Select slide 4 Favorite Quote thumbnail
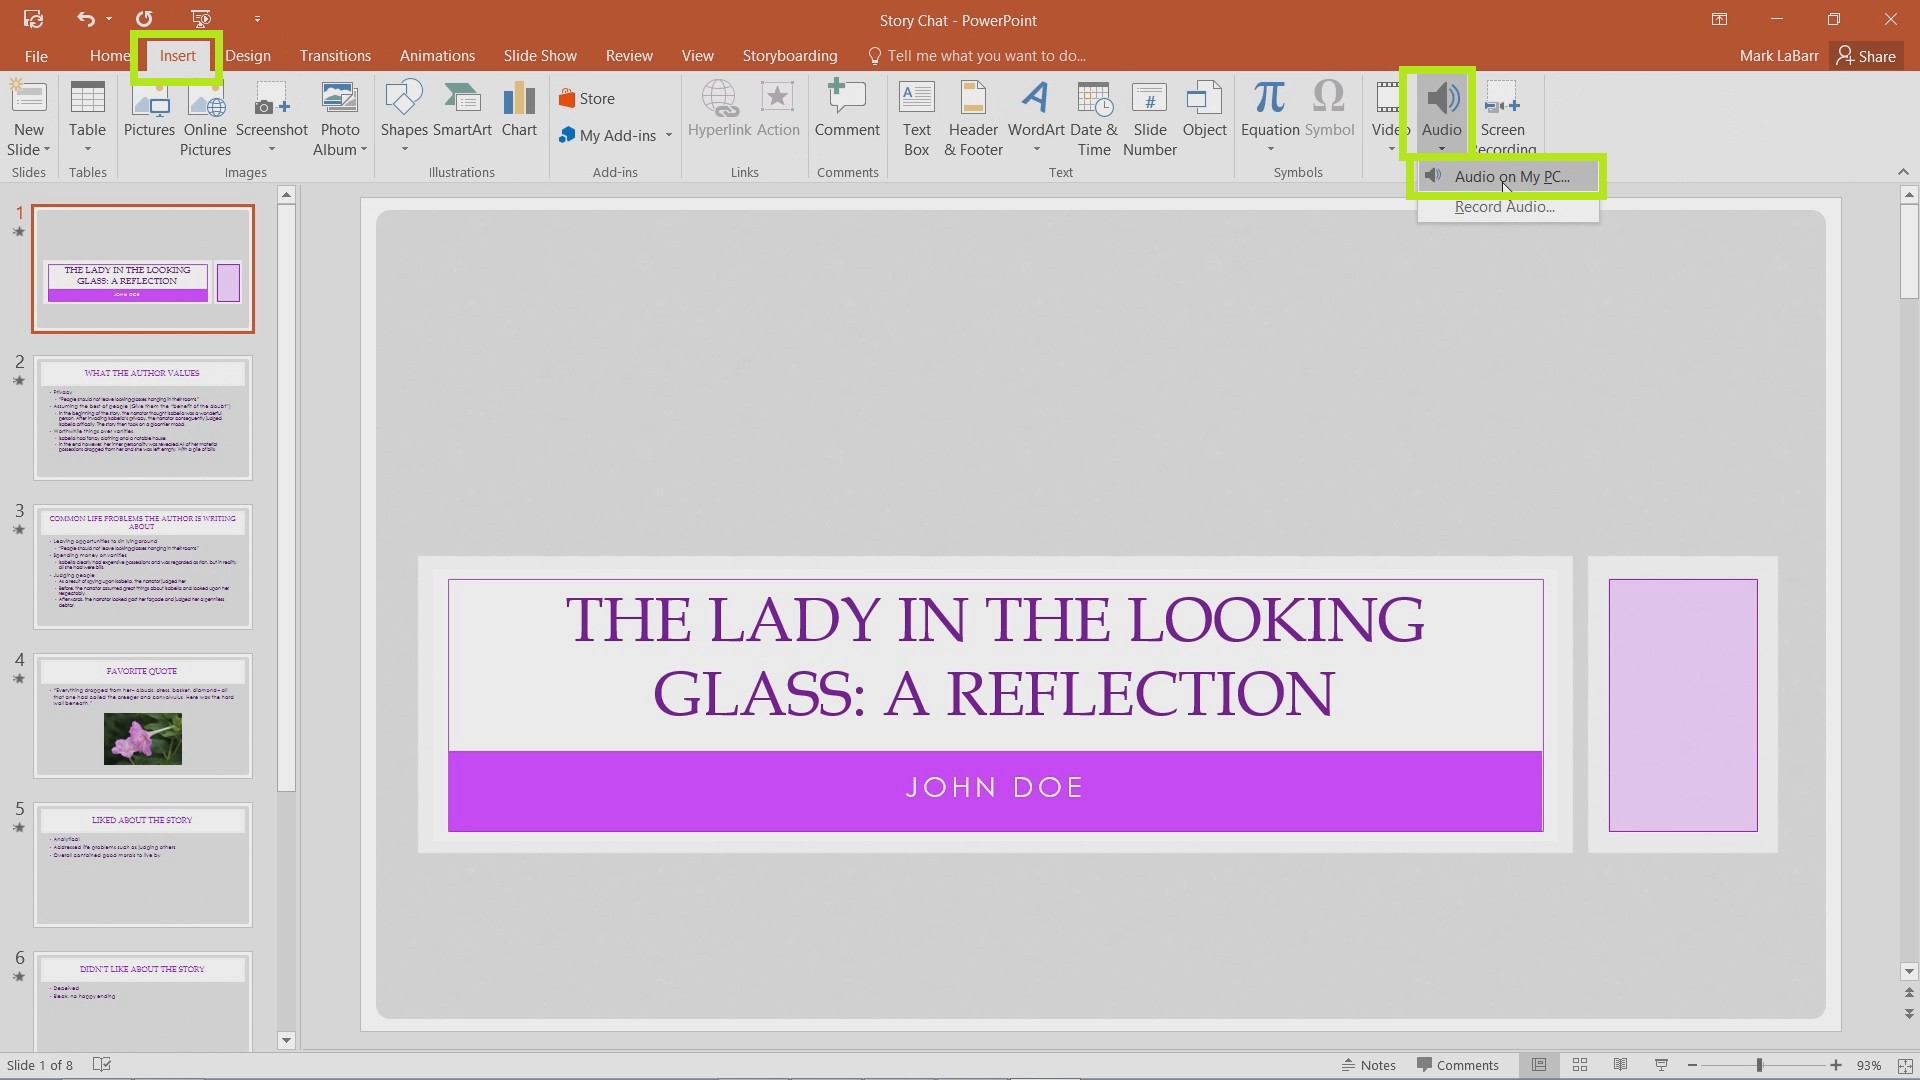 click(x=143, y=715)
